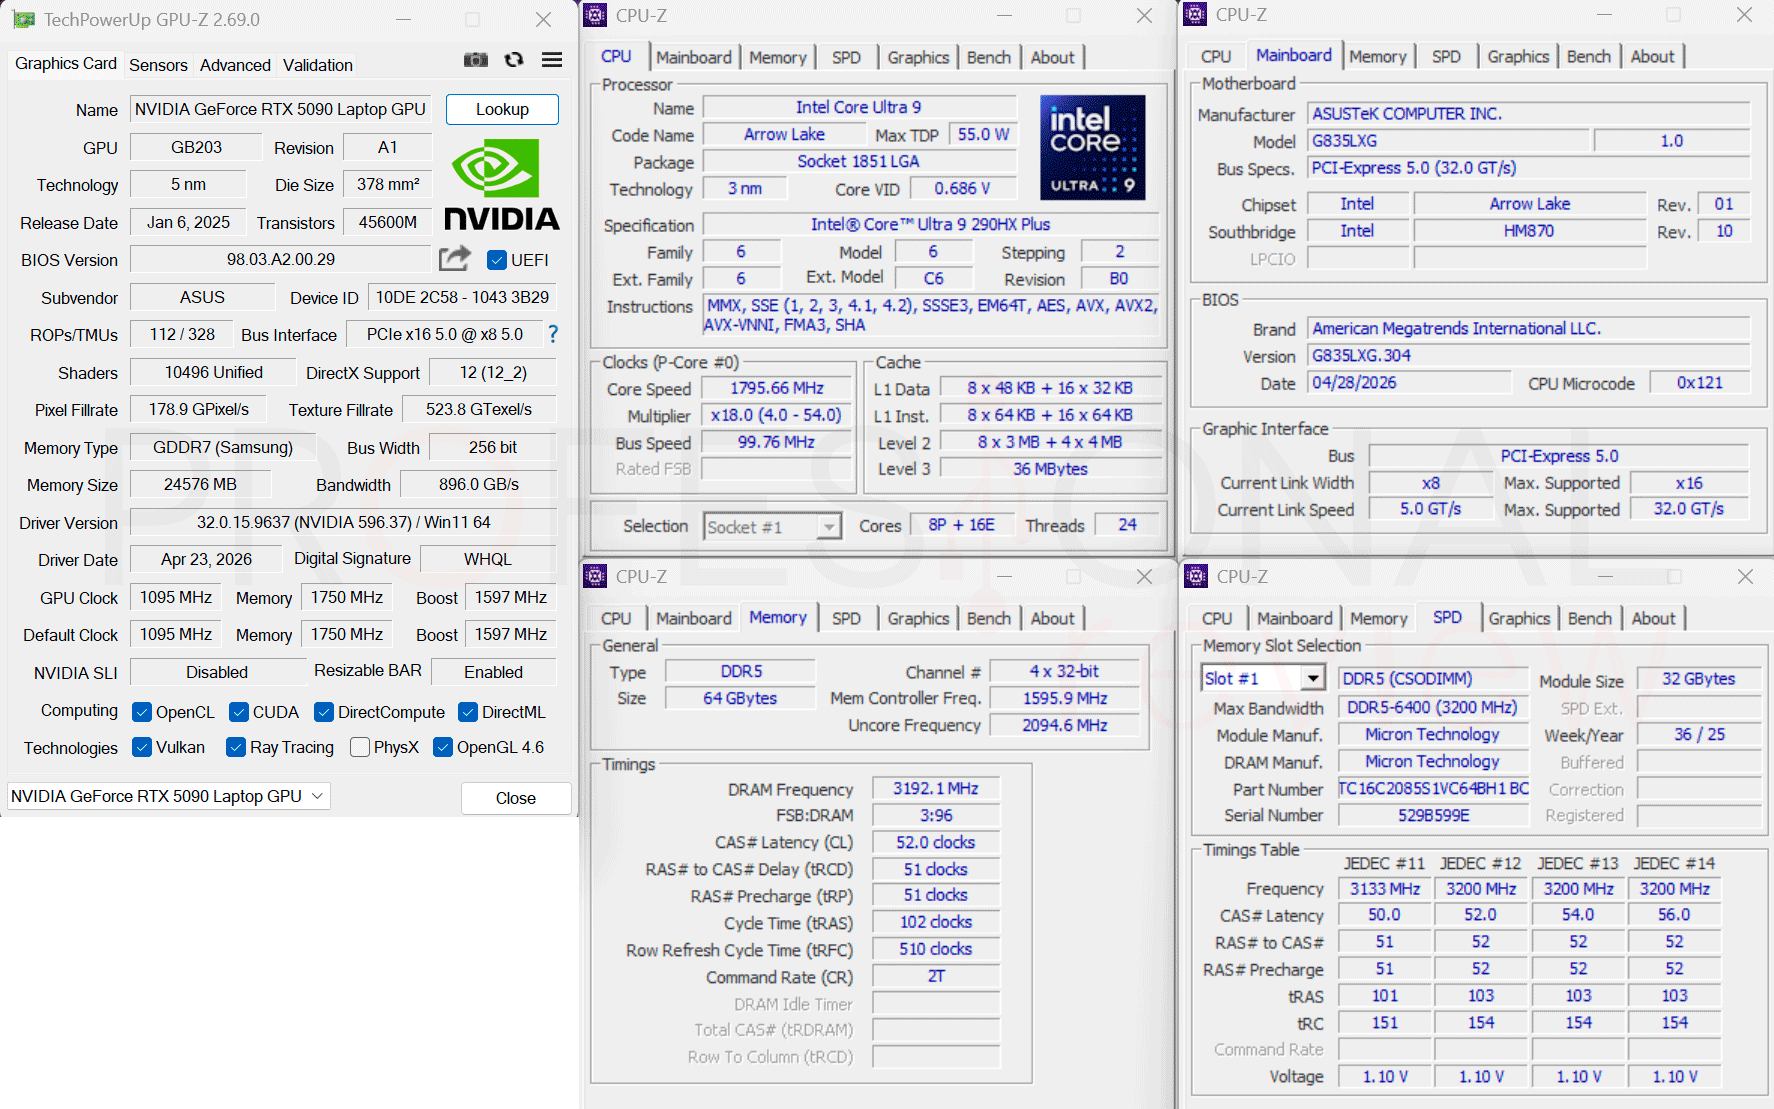Click the app icon of the CPU-Z CPU window
The height and width of the screenshot is (1109, 1774).
pyautogui.click(x=595, y=15)
